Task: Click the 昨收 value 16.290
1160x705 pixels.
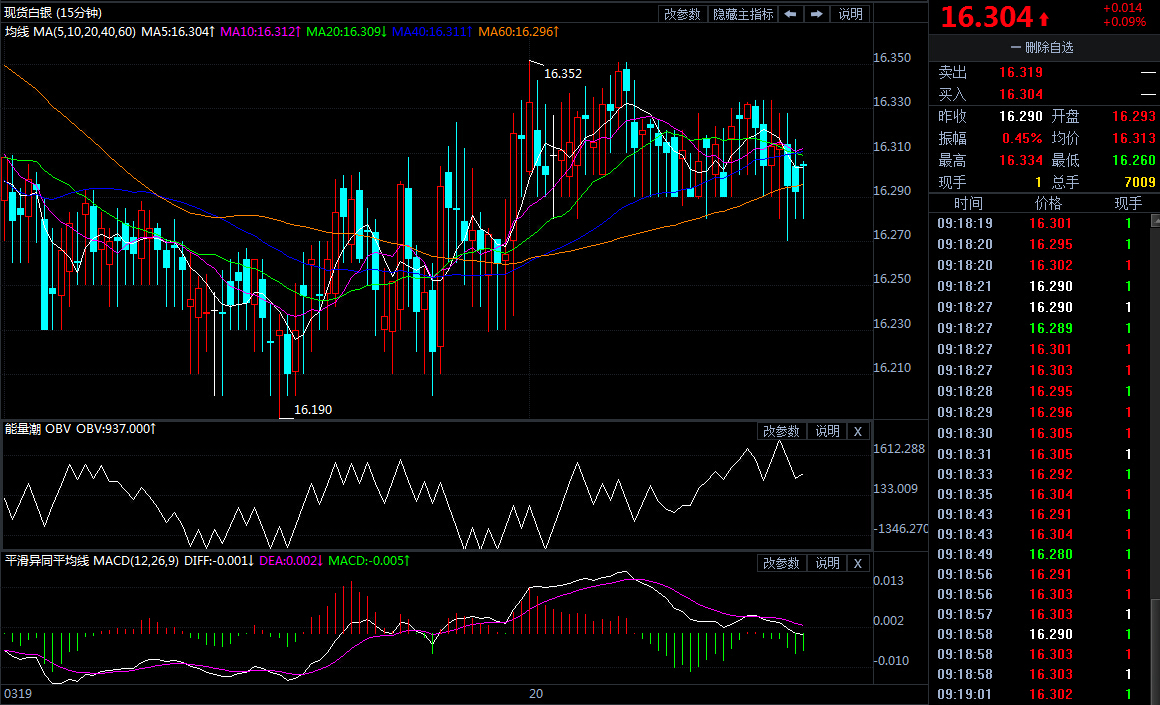Action: pyautogui.click(x=1021, y=117)
